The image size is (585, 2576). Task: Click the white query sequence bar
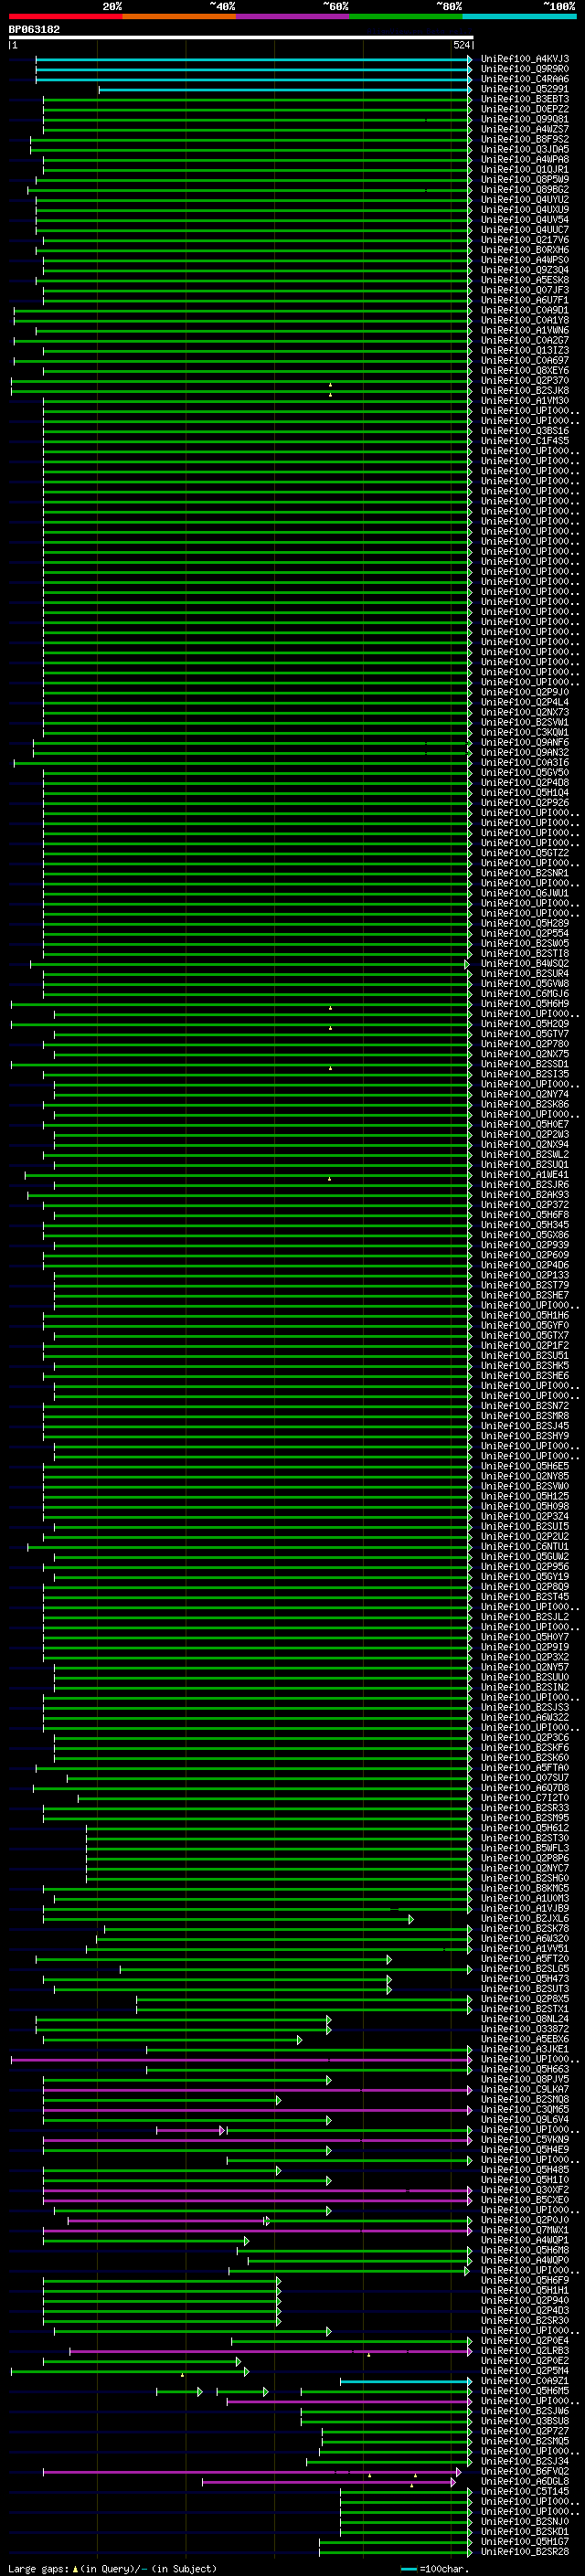[241, 37]
